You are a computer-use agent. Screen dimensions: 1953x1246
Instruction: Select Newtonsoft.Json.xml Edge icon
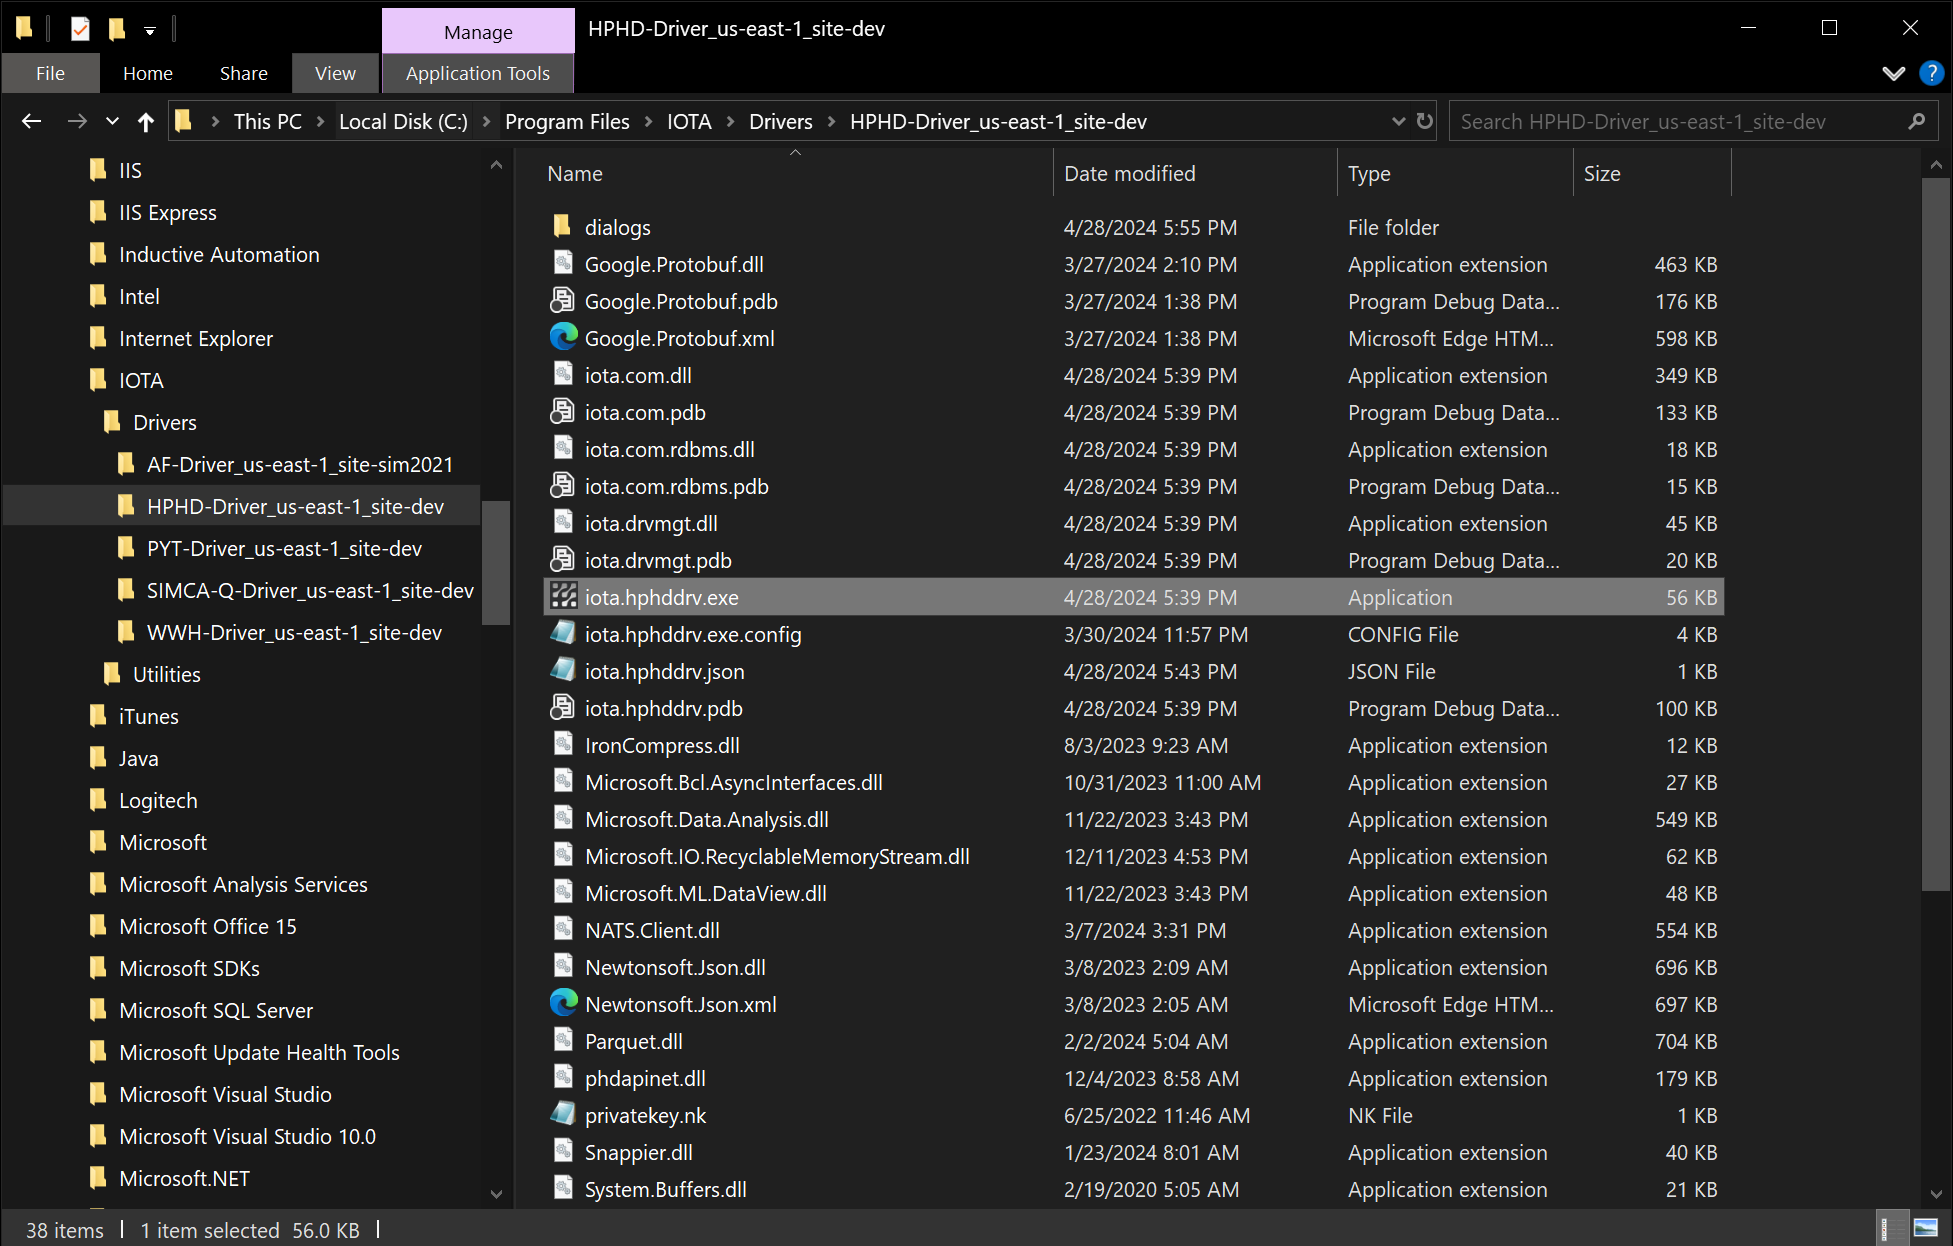563,1003
